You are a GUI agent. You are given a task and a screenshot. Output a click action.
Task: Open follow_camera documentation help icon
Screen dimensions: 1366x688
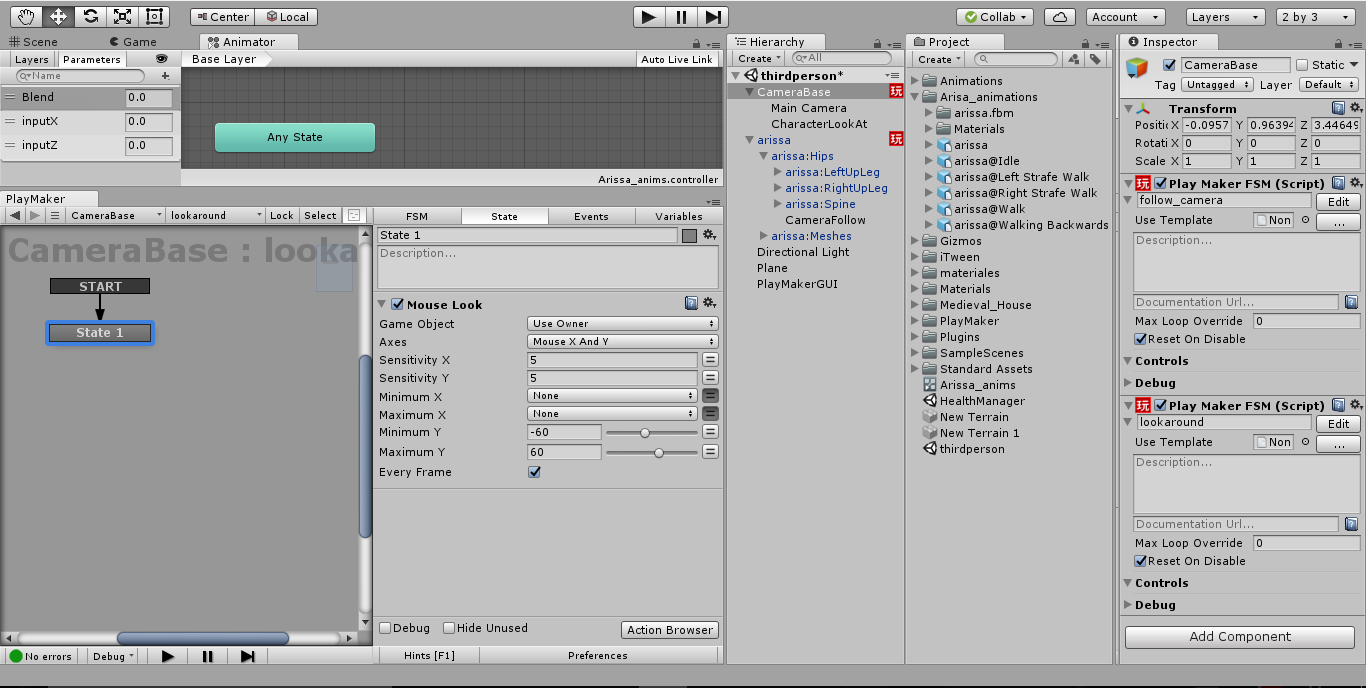[1352, 302]
